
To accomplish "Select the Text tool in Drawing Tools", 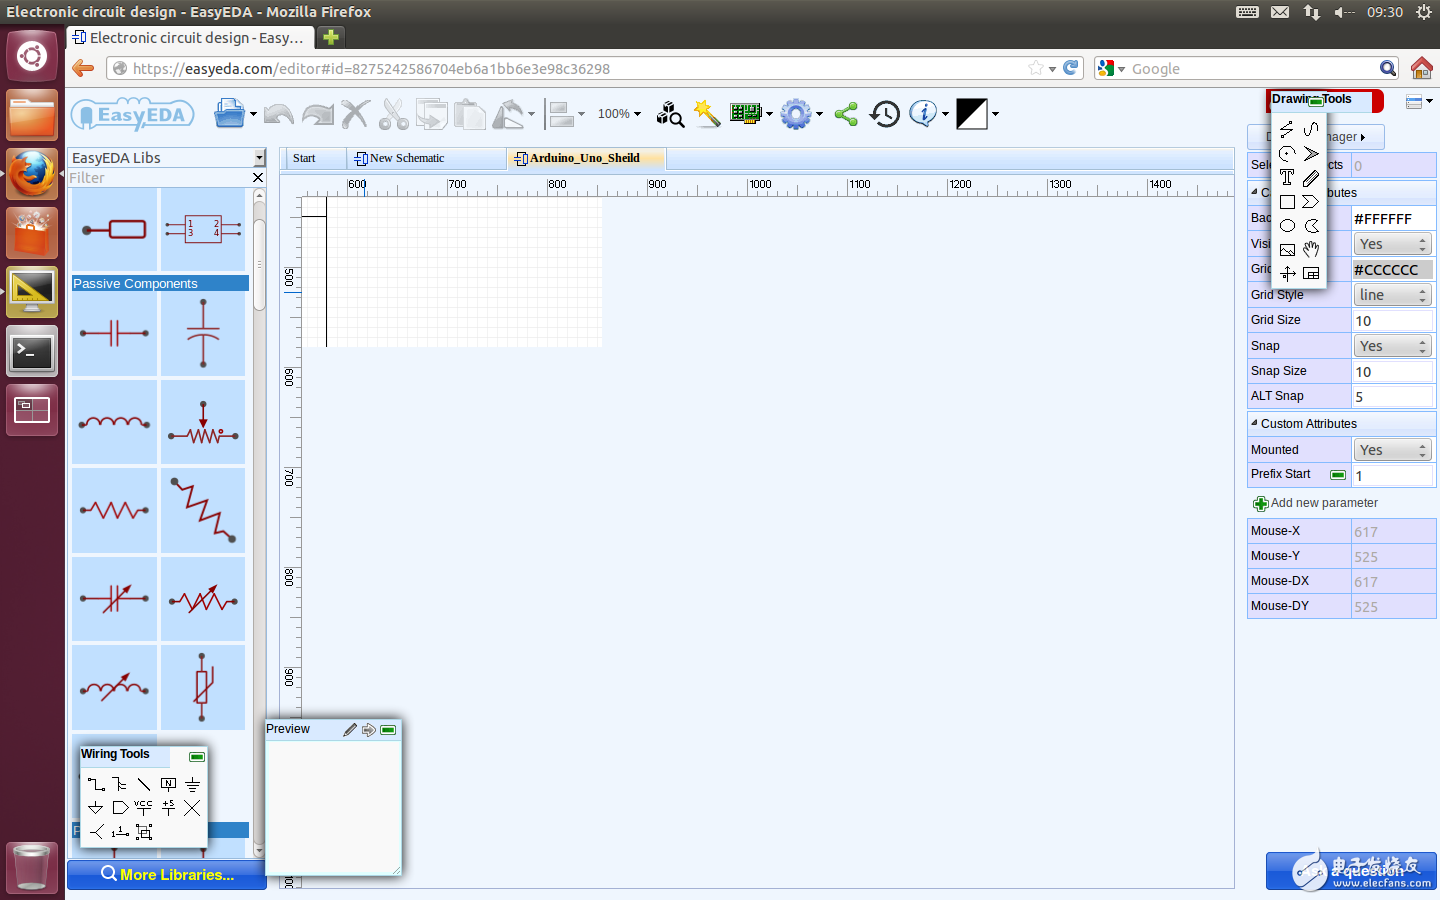I will tap(1286, 177).
